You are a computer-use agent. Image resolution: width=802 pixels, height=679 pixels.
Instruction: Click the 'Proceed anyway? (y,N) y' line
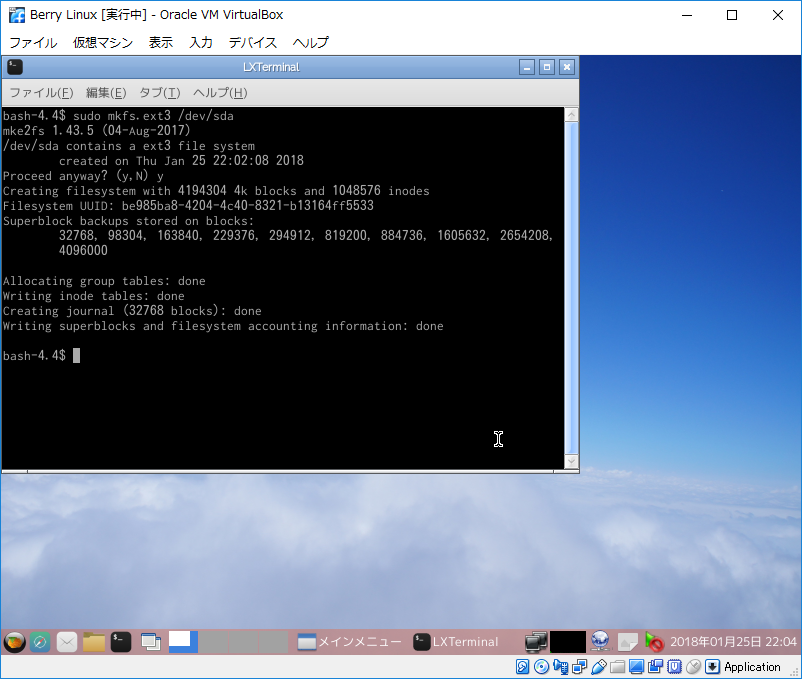click(x=83, y=176)
